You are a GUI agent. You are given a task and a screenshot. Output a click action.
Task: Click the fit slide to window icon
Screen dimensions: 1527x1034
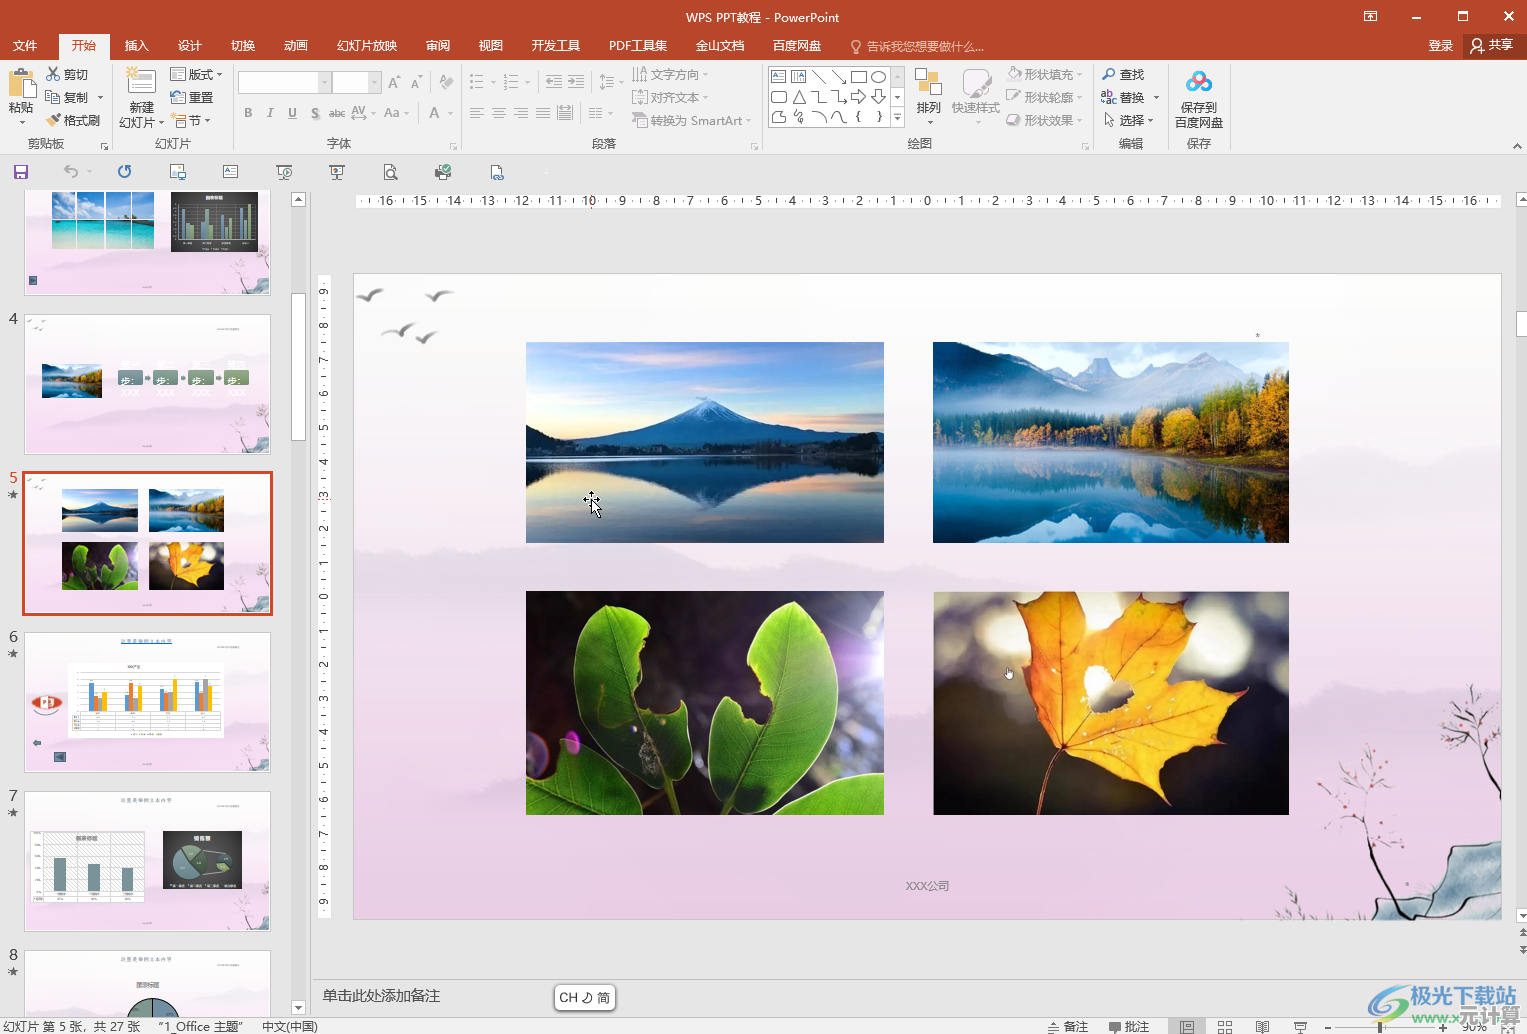(1510, 1027)
